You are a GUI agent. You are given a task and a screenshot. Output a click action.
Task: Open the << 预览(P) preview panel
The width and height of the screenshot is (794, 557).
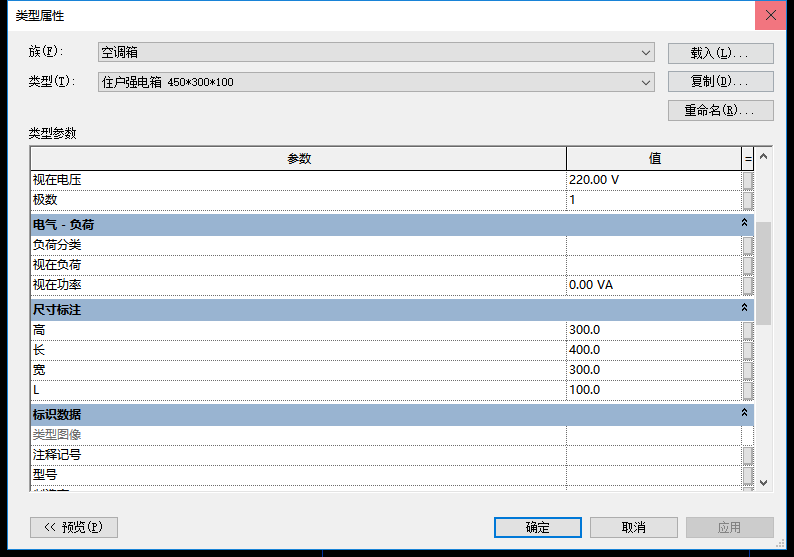click(x=74, y=528)
